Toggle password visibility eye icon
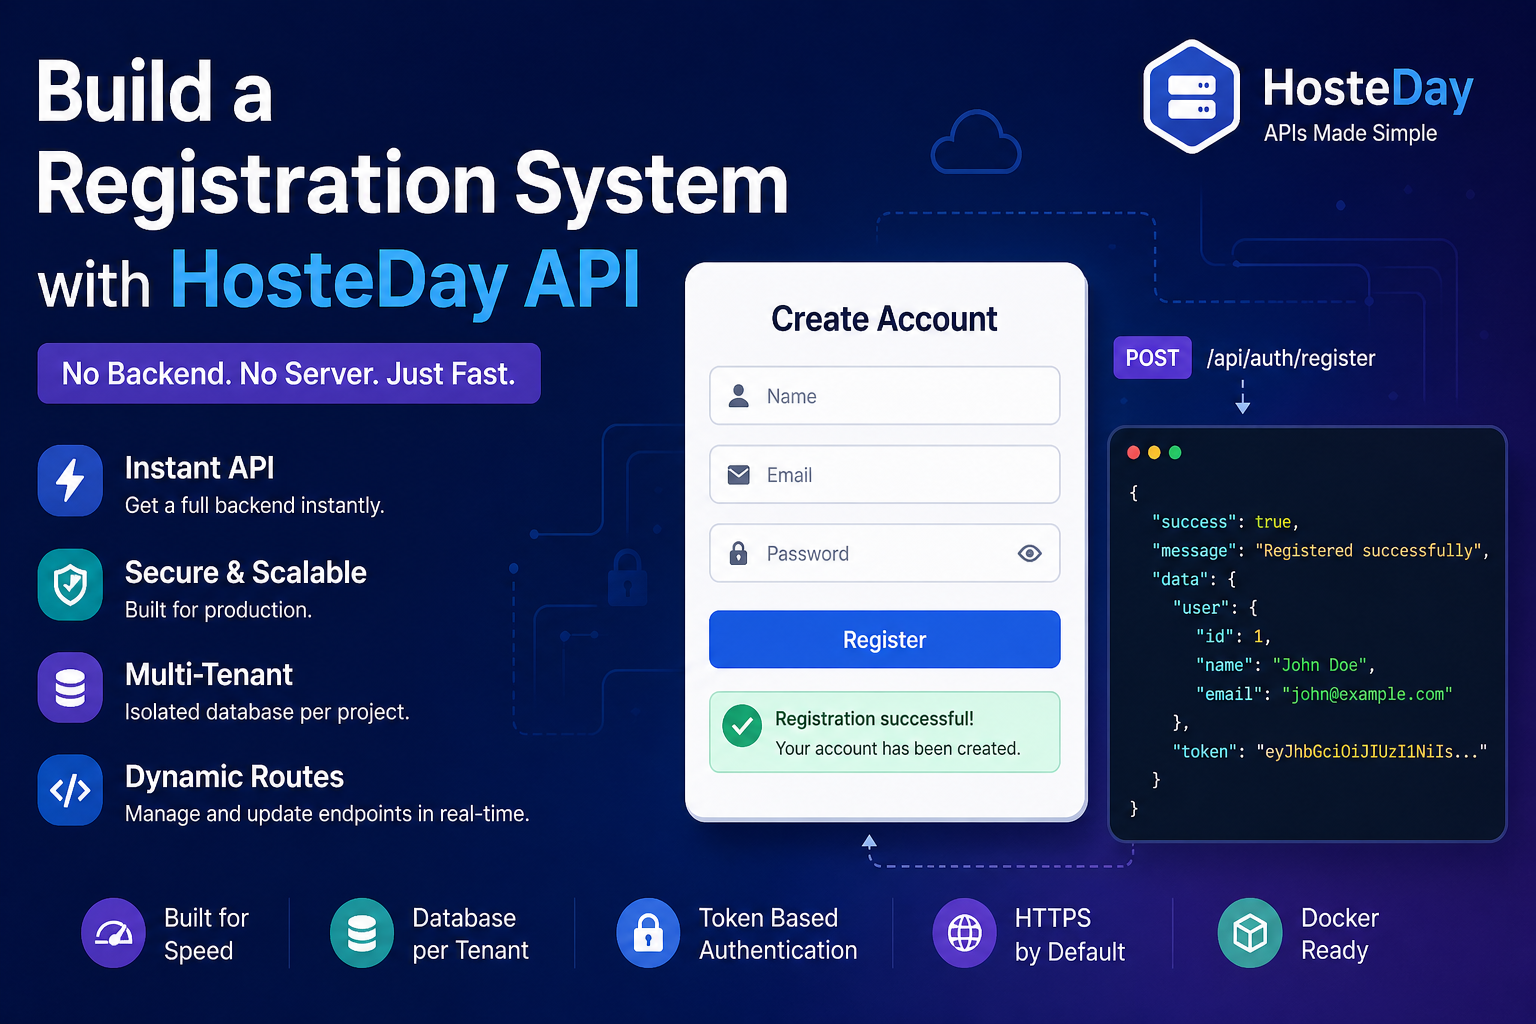The image size is (1536, 1024). point(1030,553)
